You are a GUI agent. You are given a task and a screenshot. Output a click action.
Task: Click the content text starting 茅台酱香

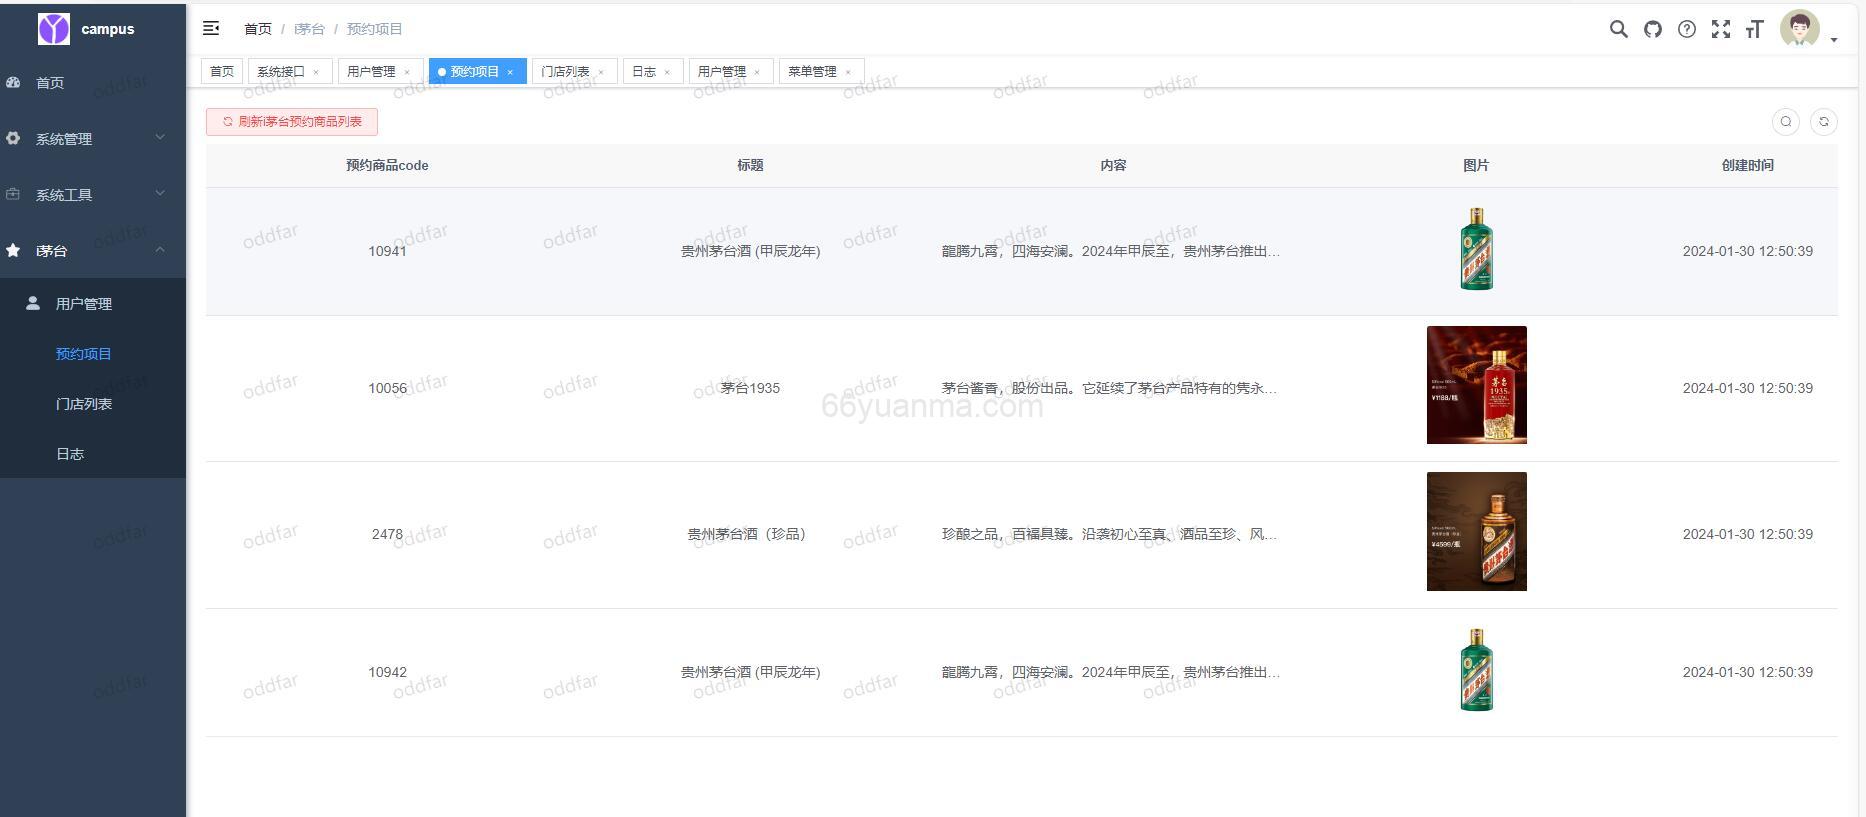[x=1110, y=388]
